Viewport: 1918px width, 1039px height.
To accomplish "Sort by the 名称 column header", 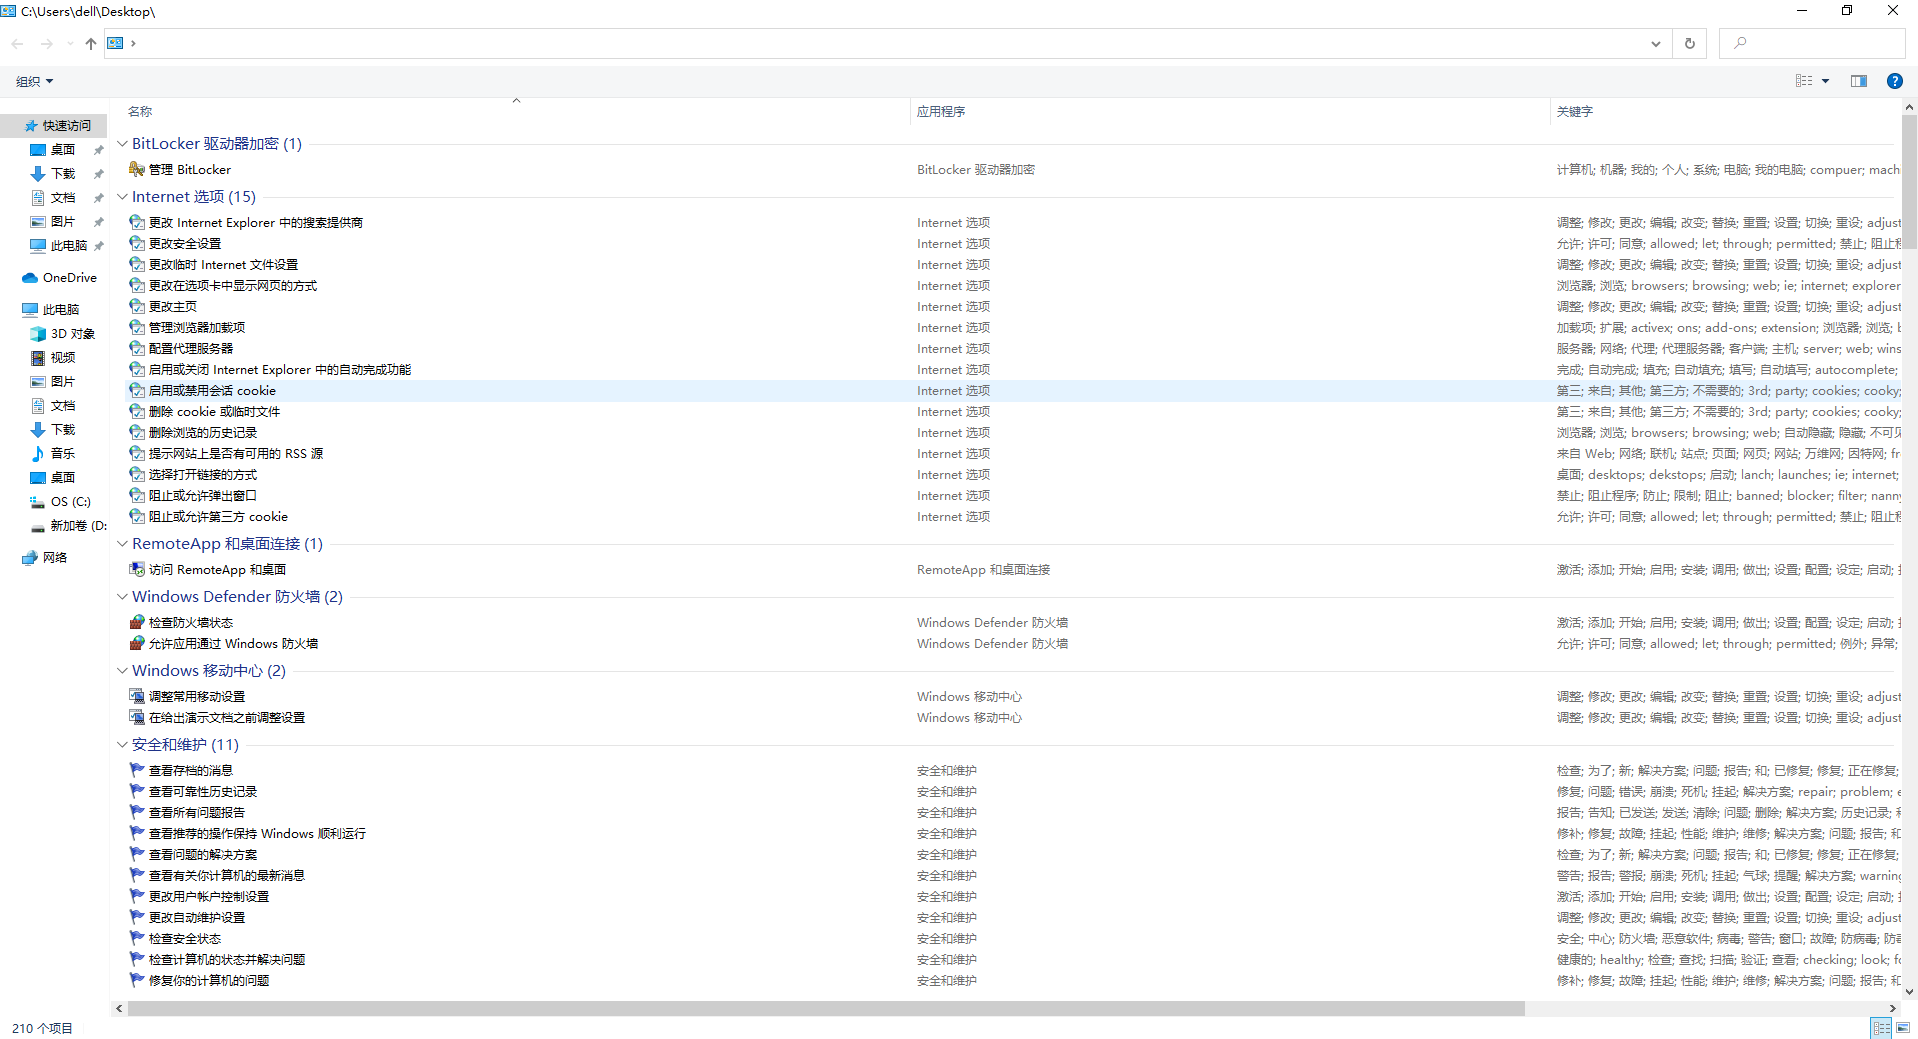I will click(x=140, y=111).
